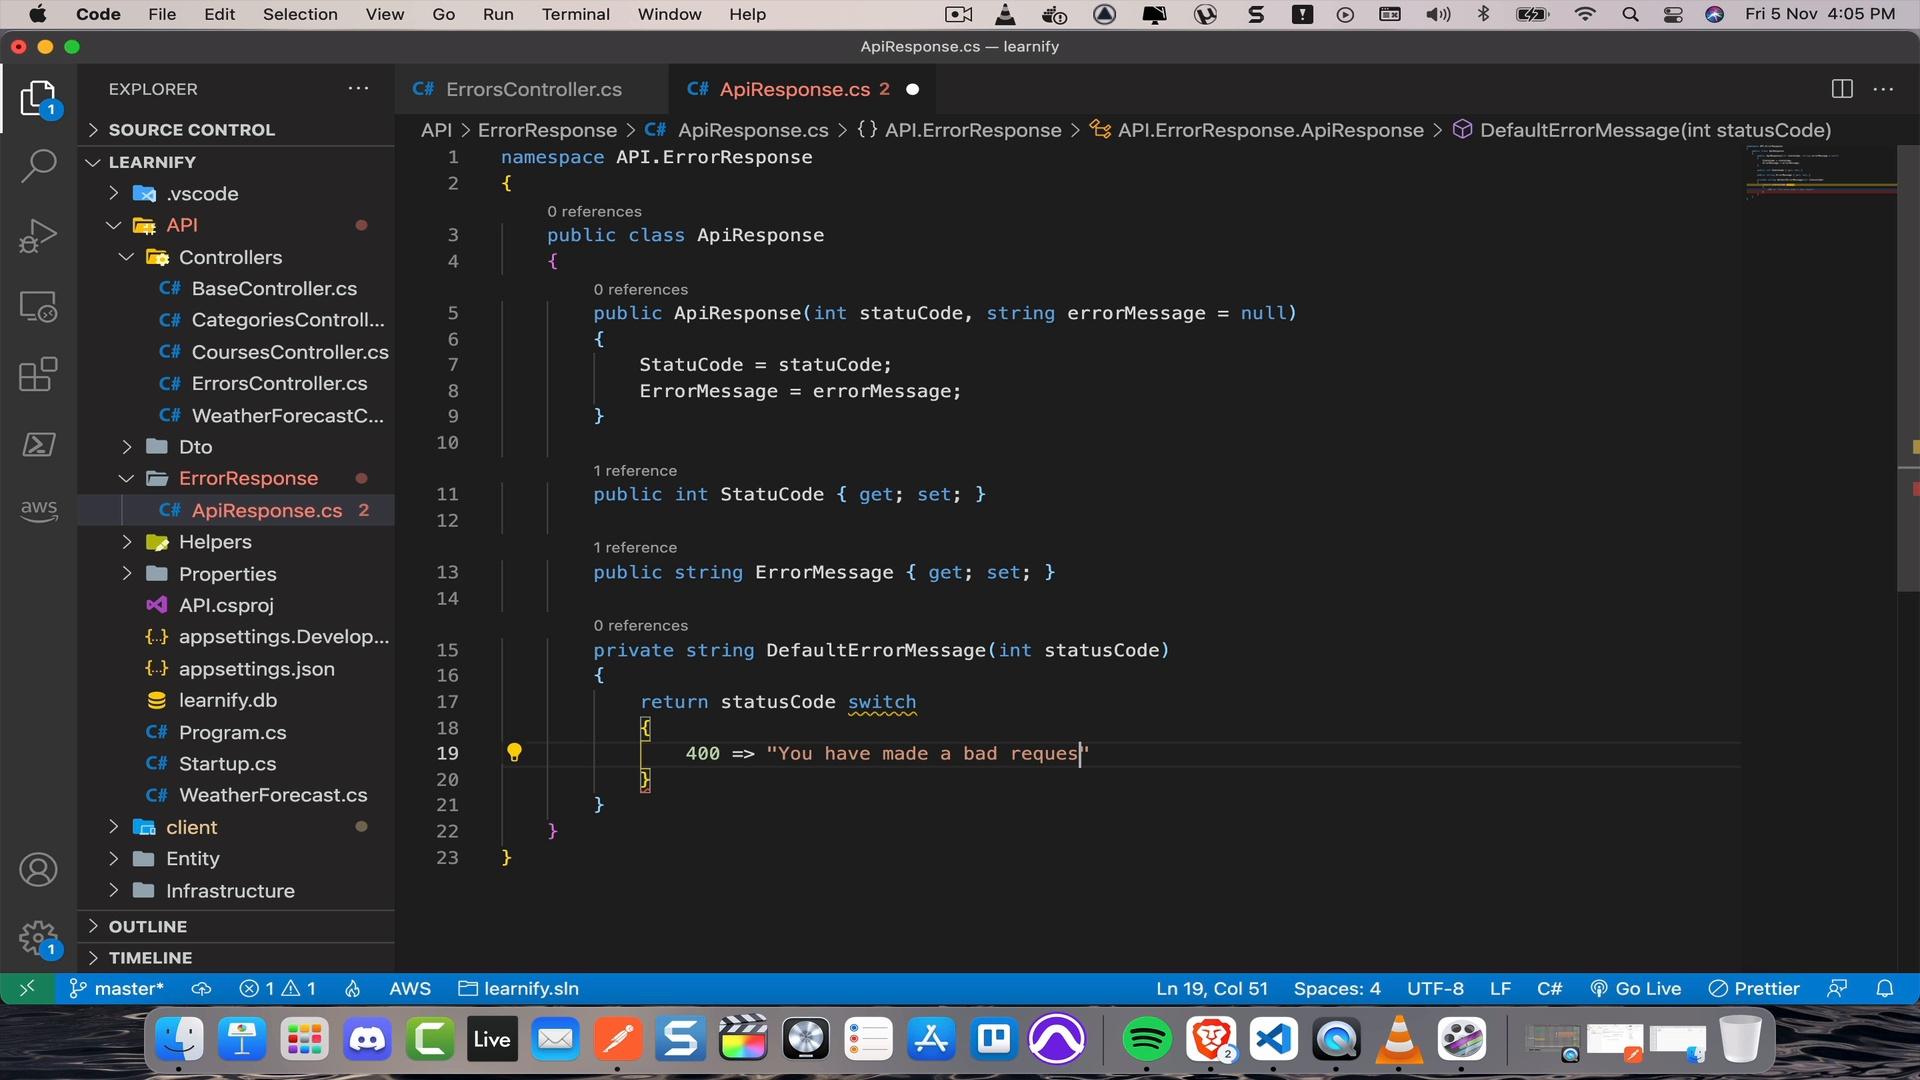Click the feedback icon in status bar

click(1837, 988)
